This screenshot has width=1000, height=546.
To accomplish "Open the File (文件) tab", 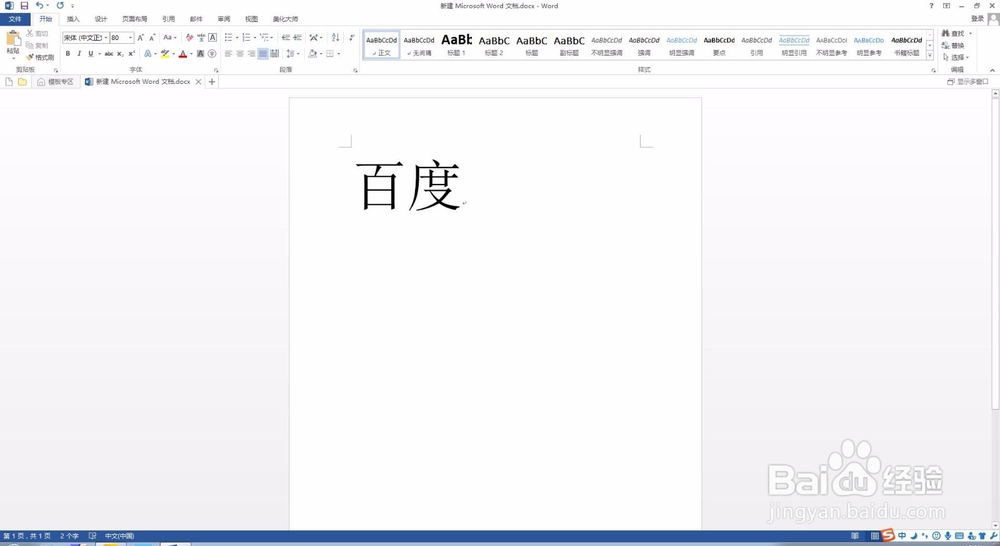I will (x=15, y=19).
